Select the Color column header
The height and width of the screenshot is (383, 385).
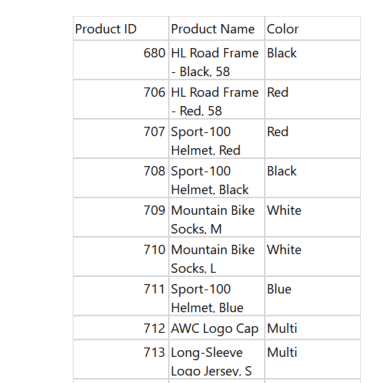tap(312, 29)
